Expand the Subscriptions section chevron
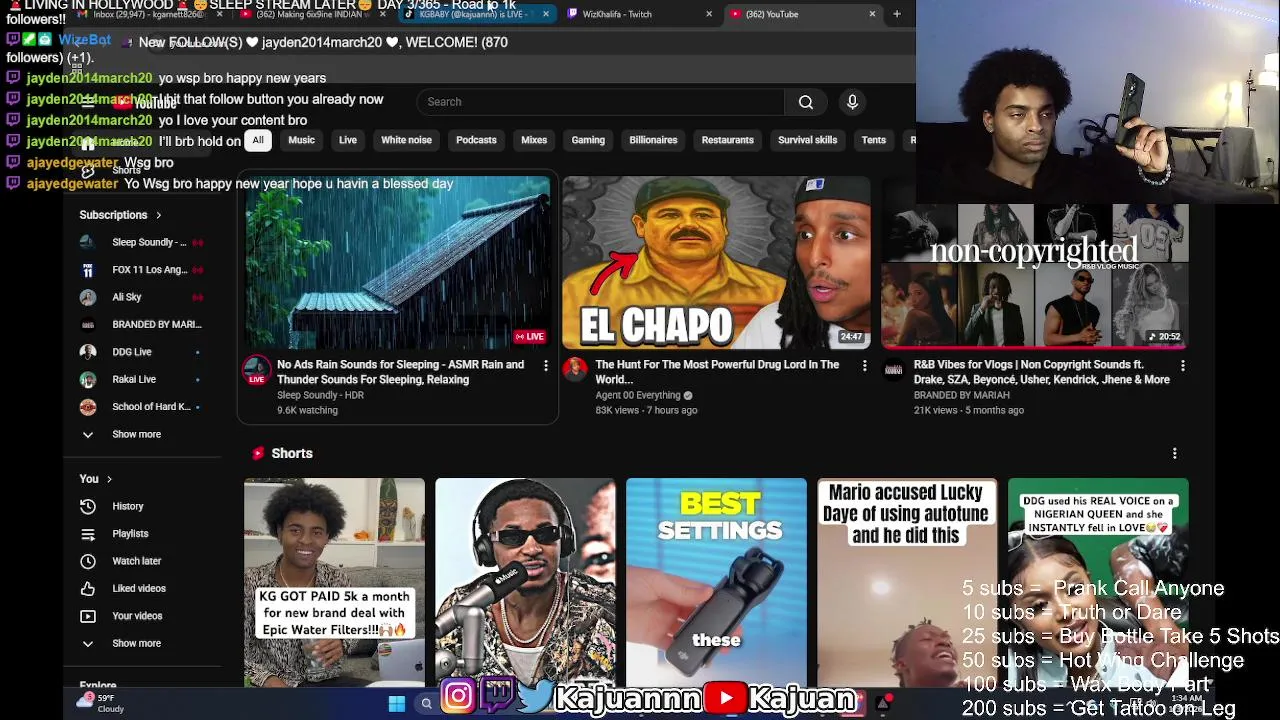The image size is (1280, 720). [x=158, y=215]
